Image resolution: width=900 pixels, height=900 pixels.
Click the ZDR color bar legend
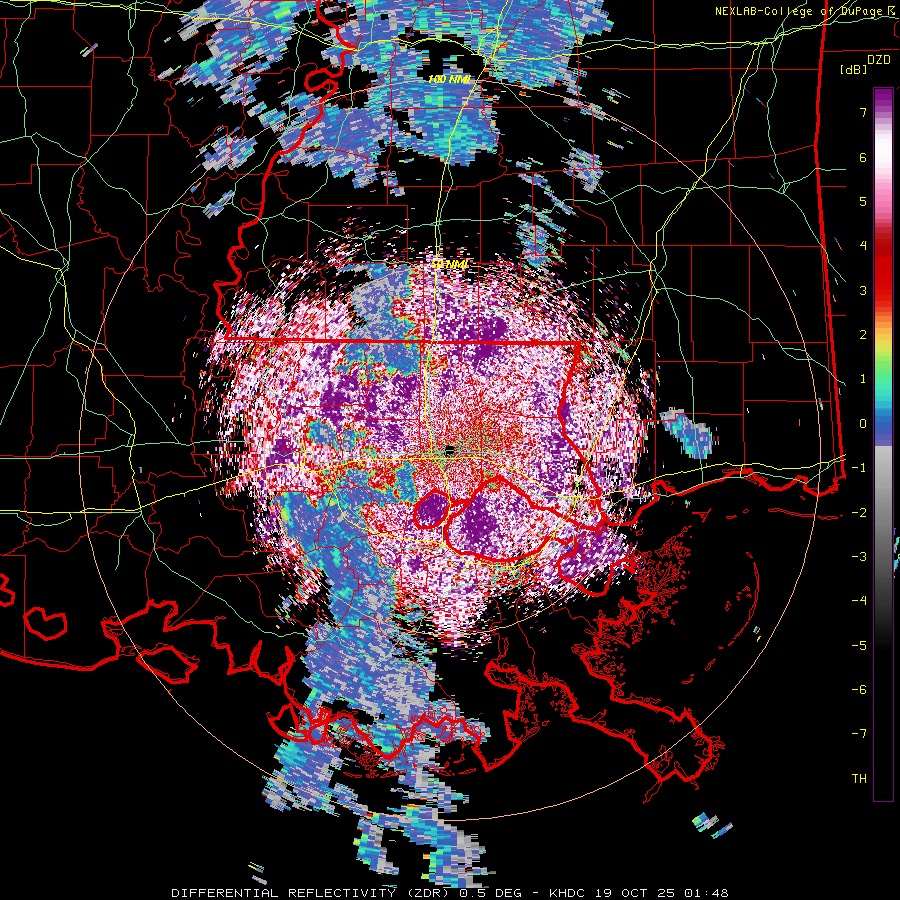[x=883, y=445]
